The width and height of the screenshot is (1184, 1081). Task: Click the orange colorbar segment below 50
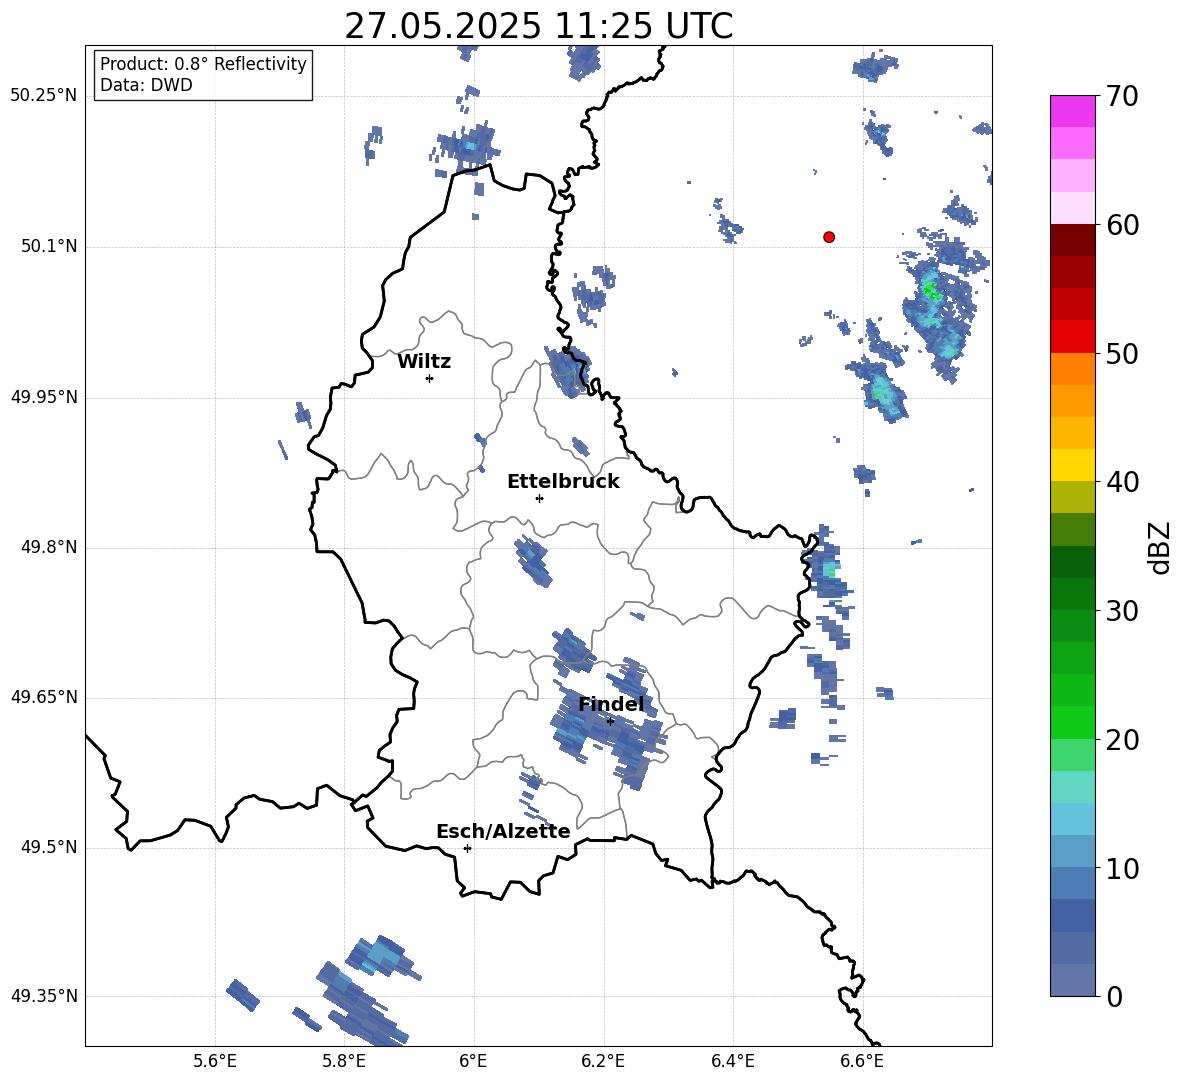coord(1072,368)
